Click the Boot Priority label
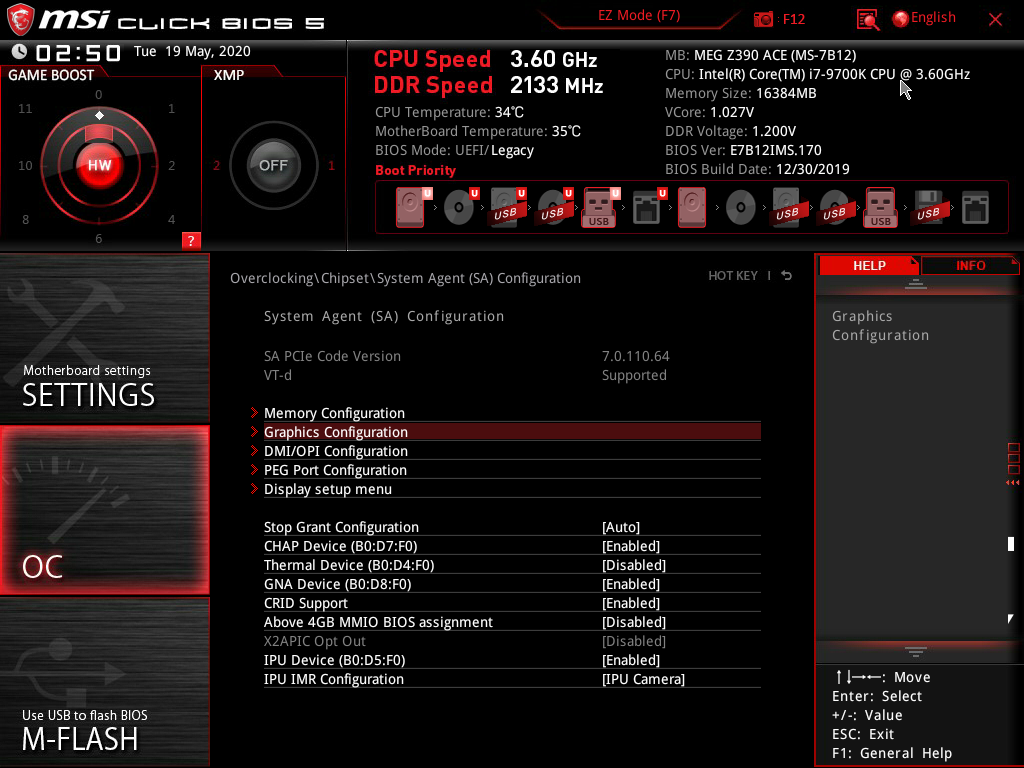 coord(415,170)
